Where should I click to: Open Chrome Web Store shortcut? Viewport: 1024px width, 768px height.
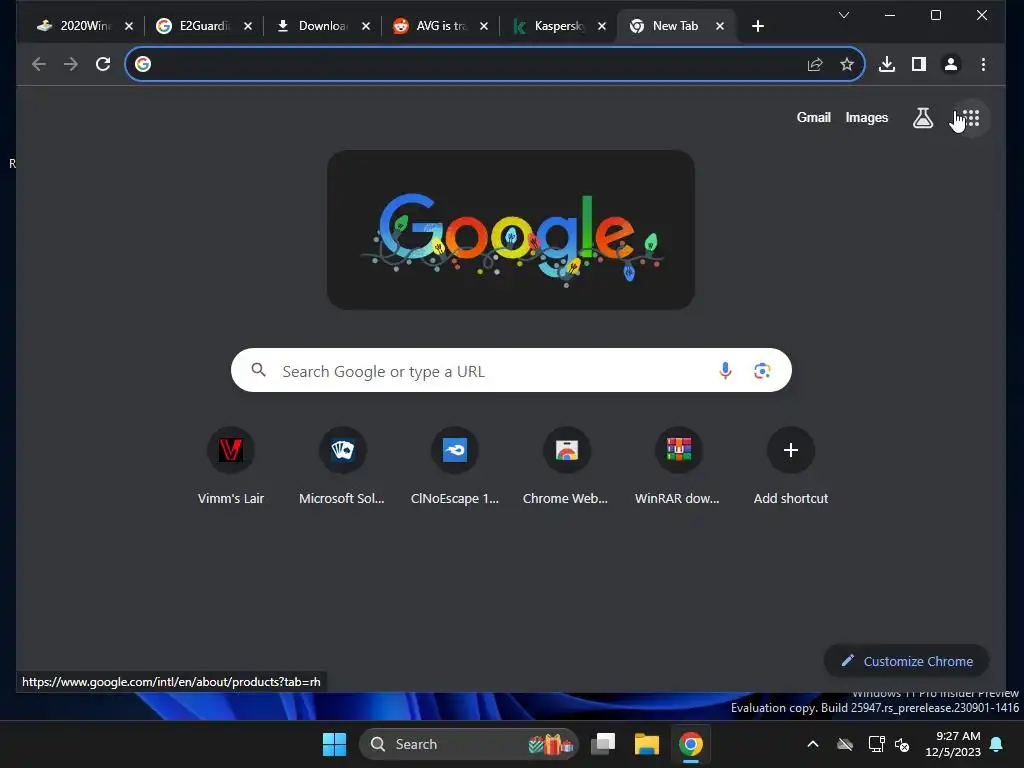566,466
